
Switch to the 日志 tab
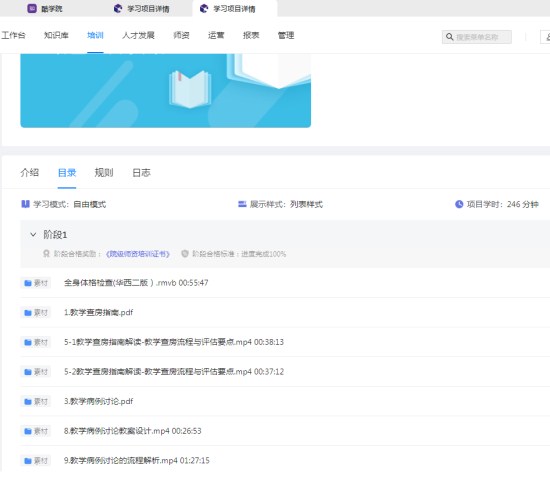click(x=141, y=173)
